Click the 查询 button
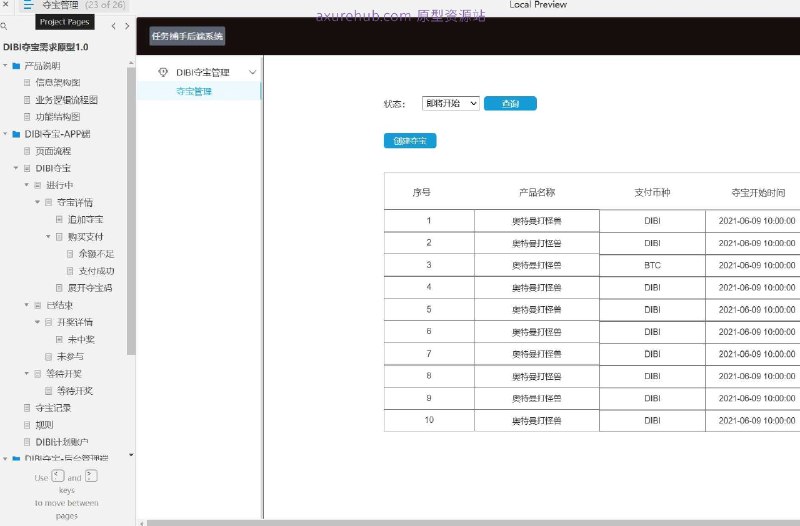Image resolution: width=800 pixels, height=526 pixels. pyautogui.click(x=510, y=104)
